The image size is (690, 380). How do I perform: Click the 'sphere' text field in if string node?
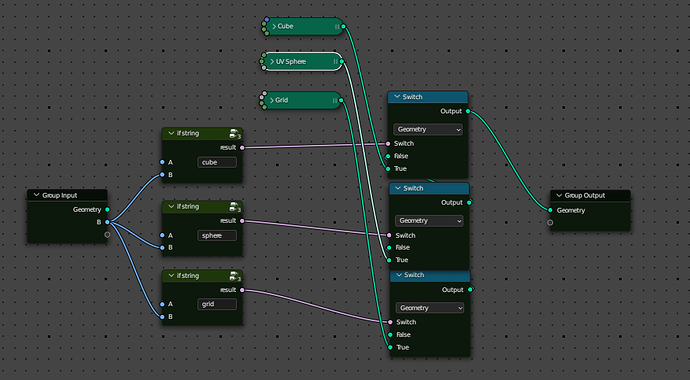217,235
